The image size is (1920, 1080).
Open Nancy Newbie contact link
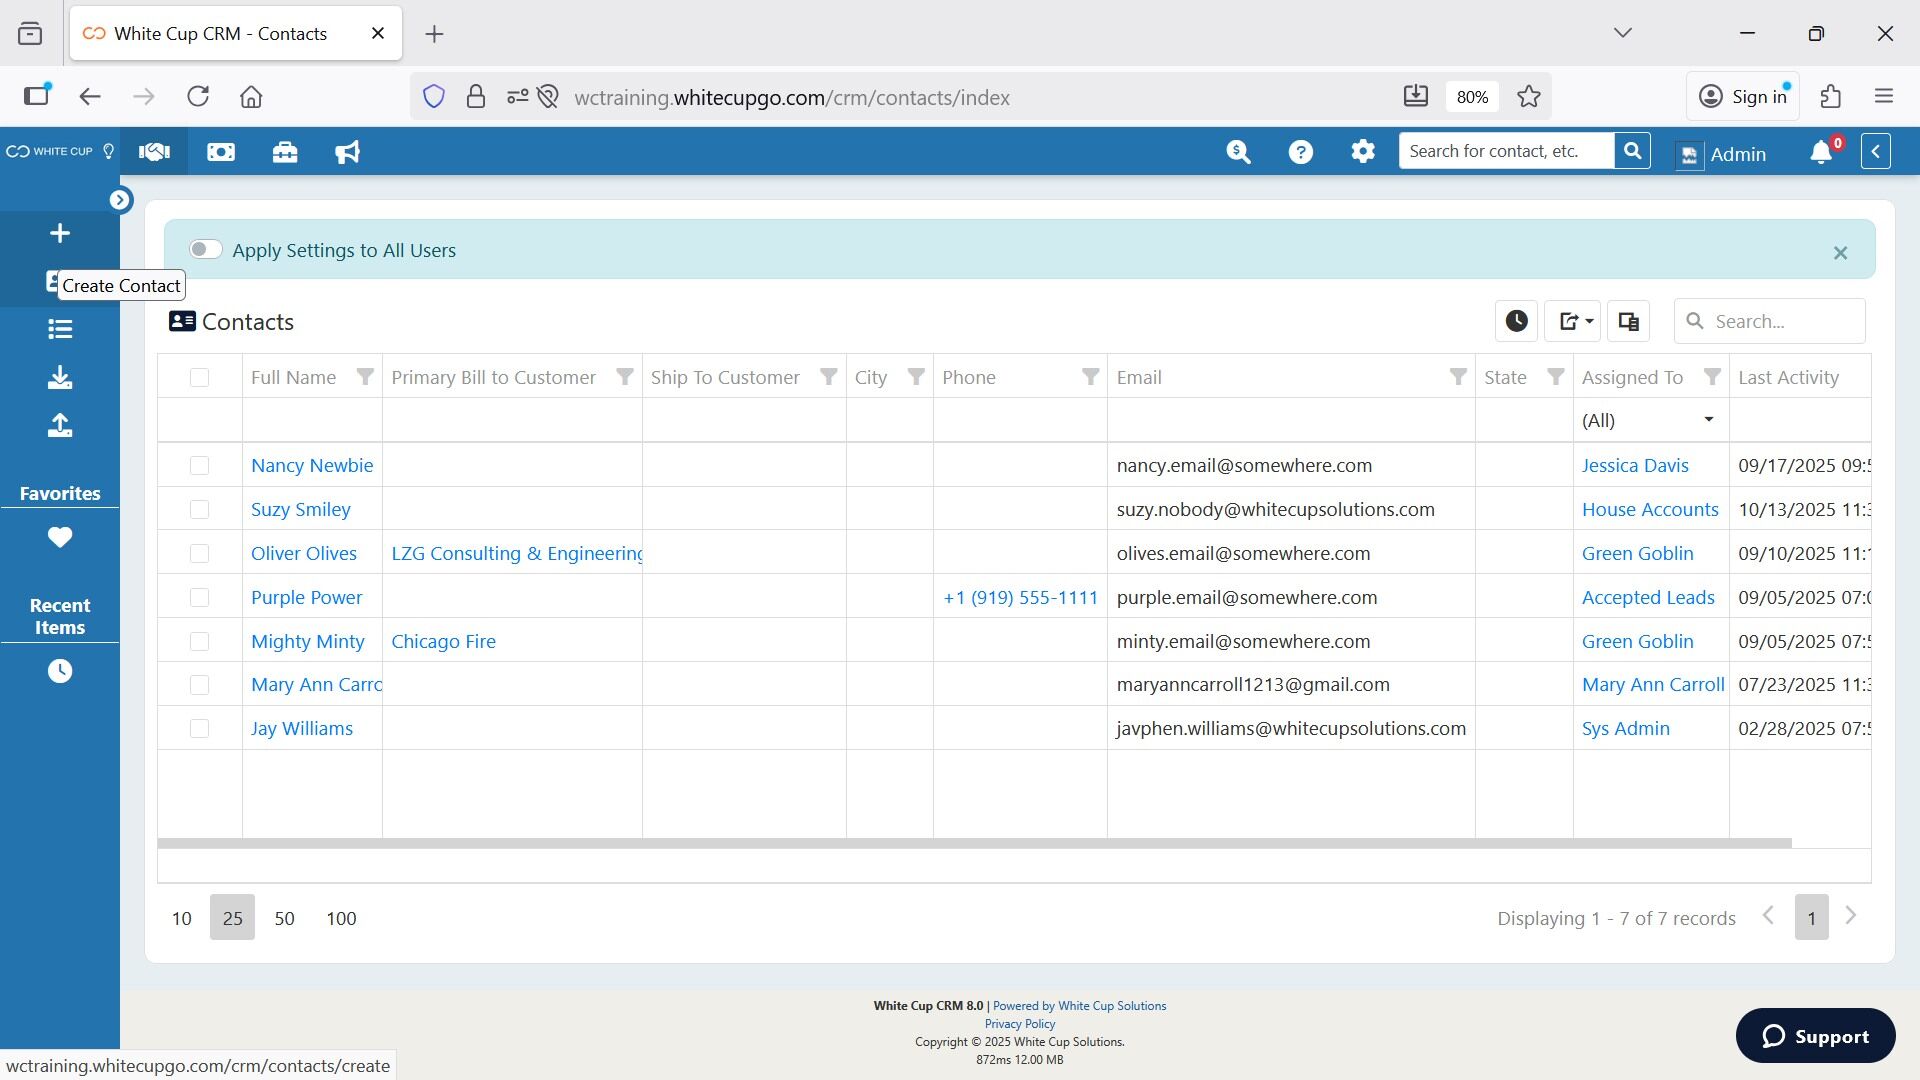click(x=312, y=466)
